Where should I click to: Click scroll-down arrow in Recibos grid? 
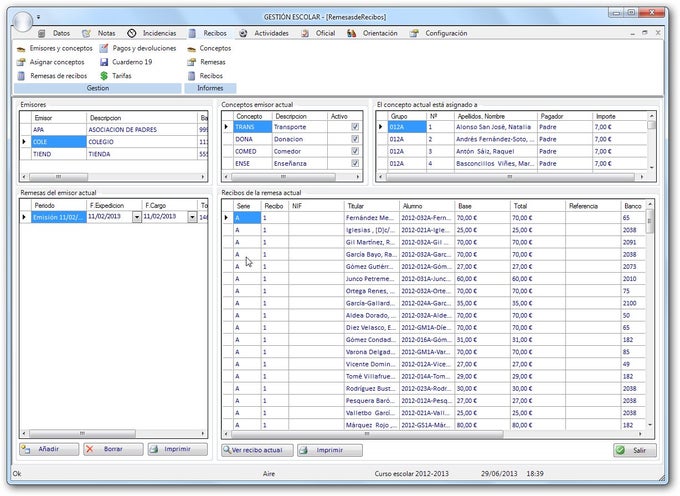pos(650,425)
